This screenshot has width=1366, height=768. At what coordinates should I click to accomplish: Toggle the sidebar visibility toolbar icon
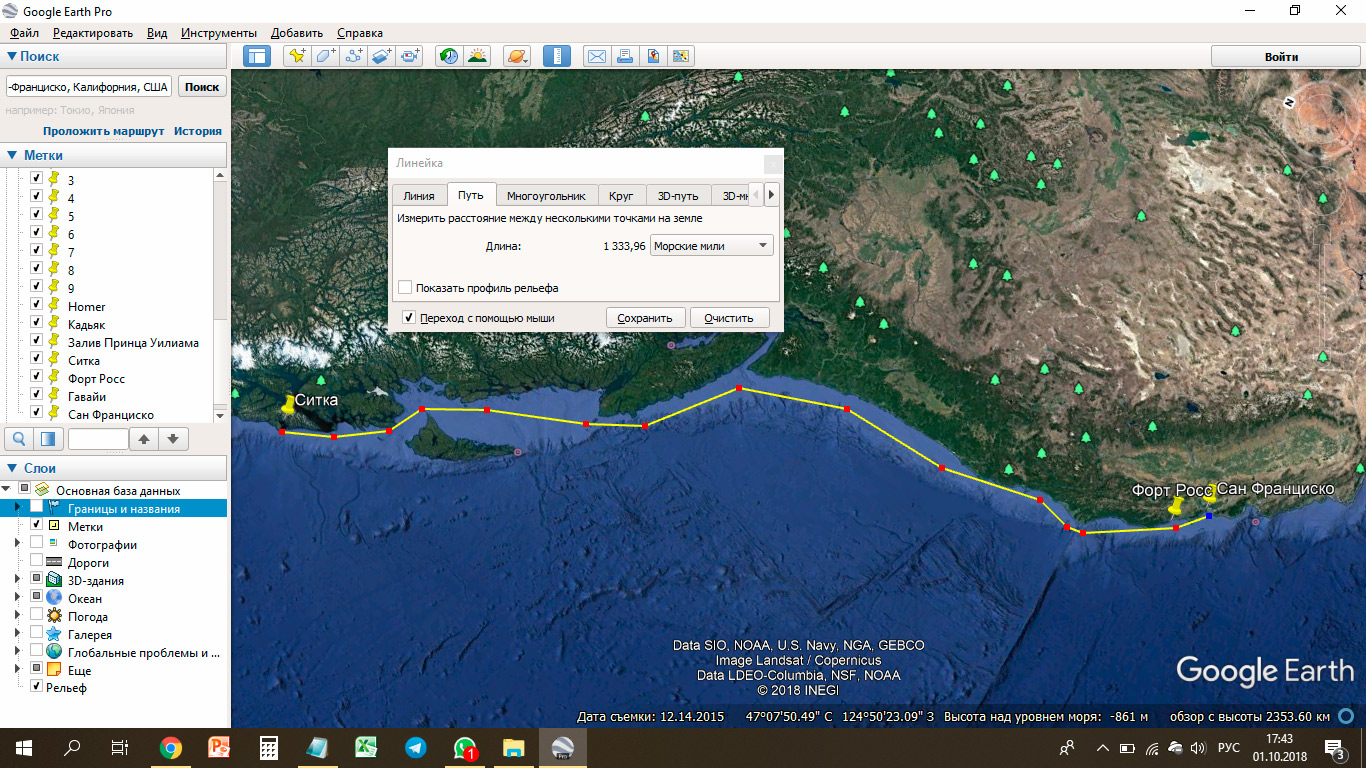(257, 56)
